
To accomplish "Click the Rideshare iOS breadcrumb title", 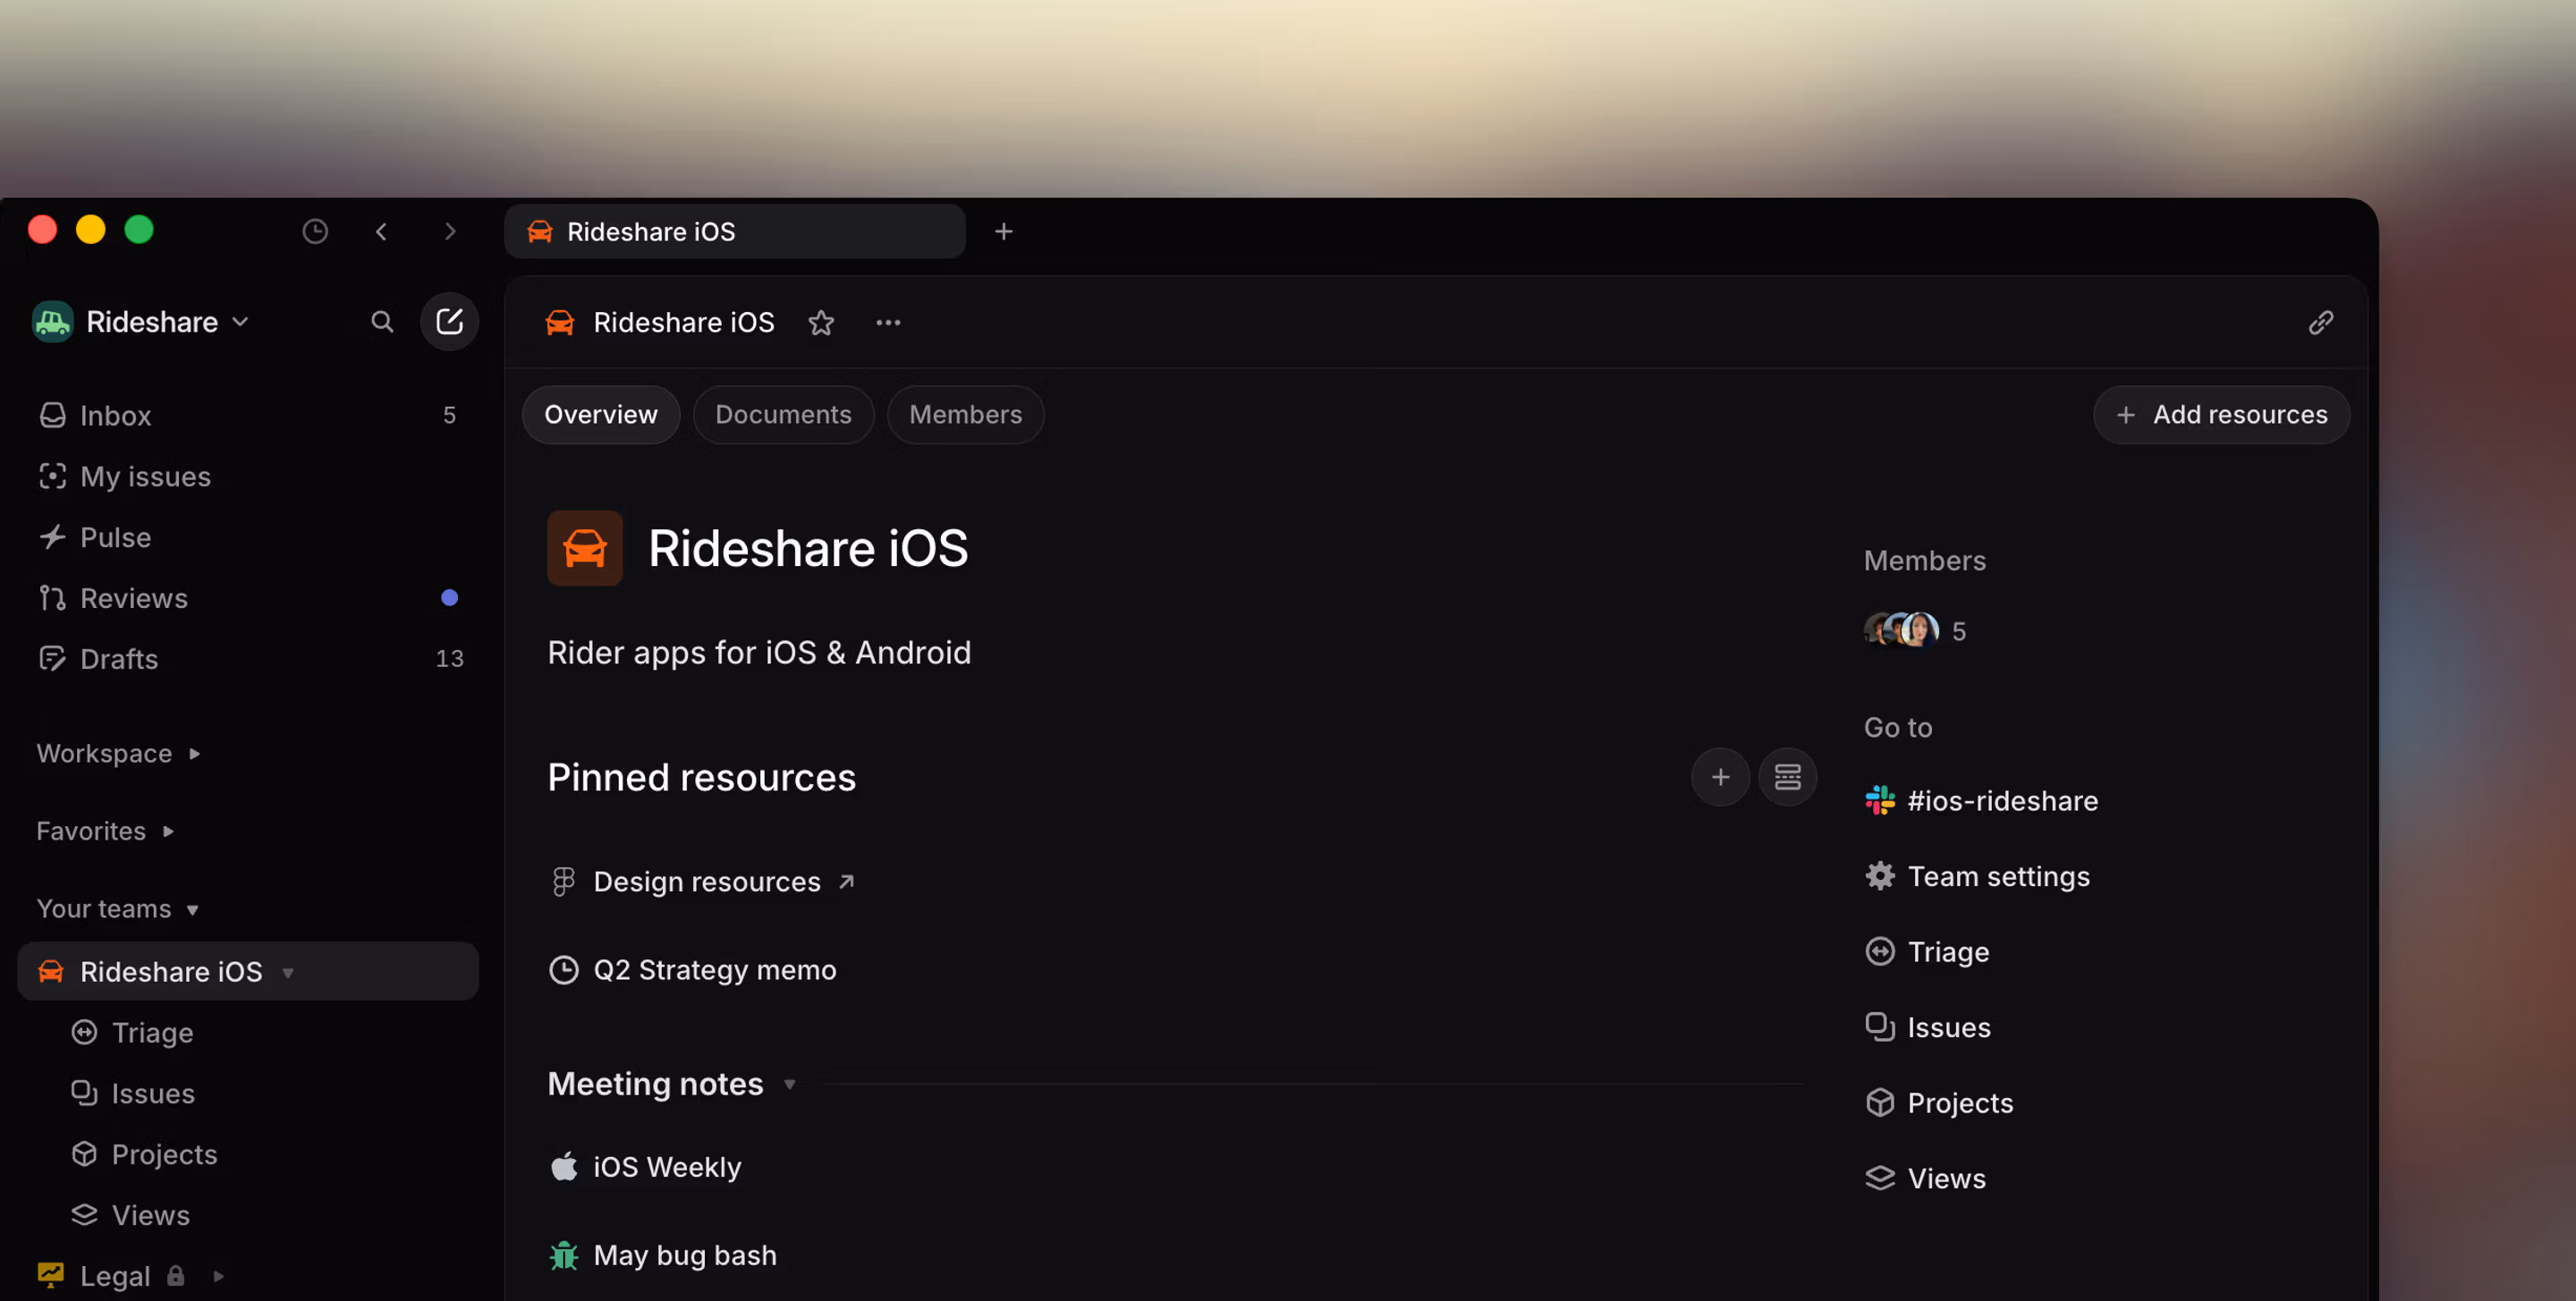I will [684, 323].
